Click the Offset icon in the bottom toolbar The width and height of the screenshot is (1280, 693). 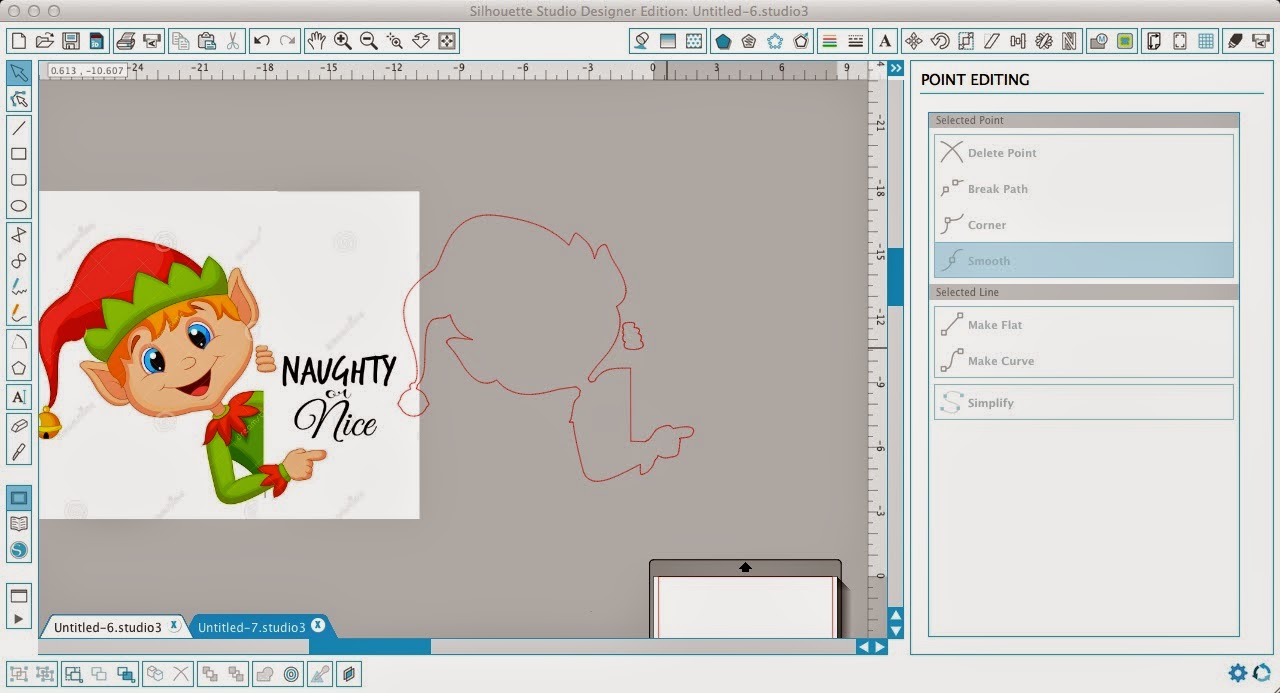pyautogui.click(x=291, y=674)
